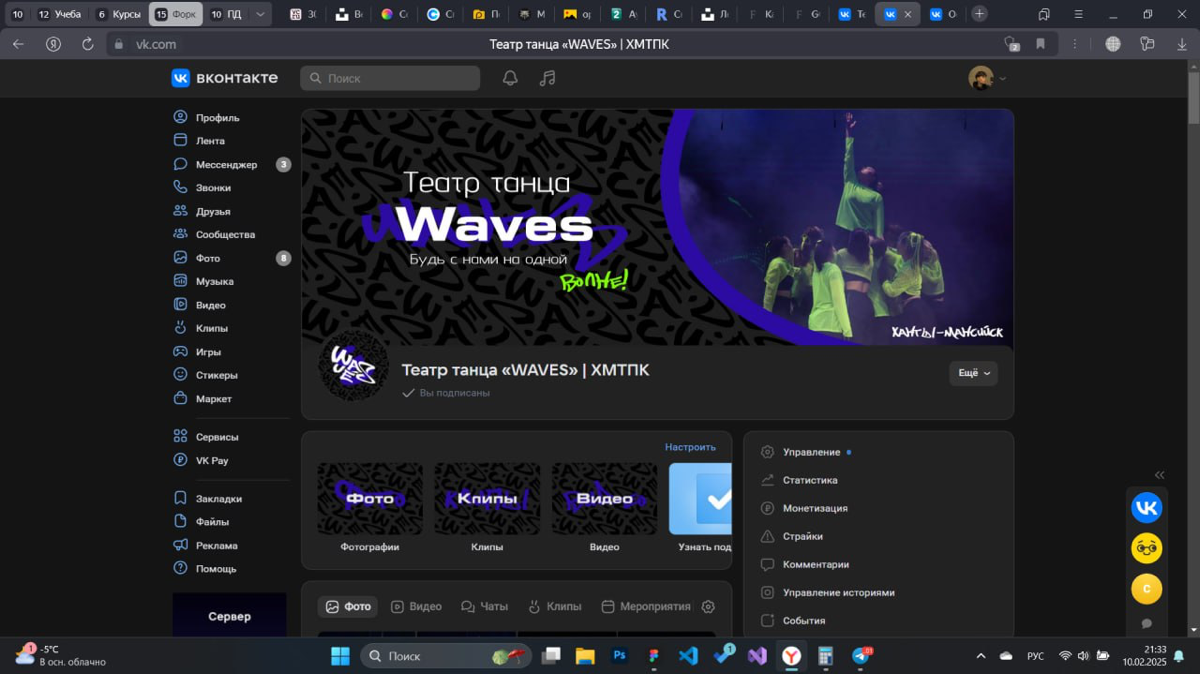The image size is (1200, 674).
Task: Select the Клипы content tab
Action: (x=554, y=607)
